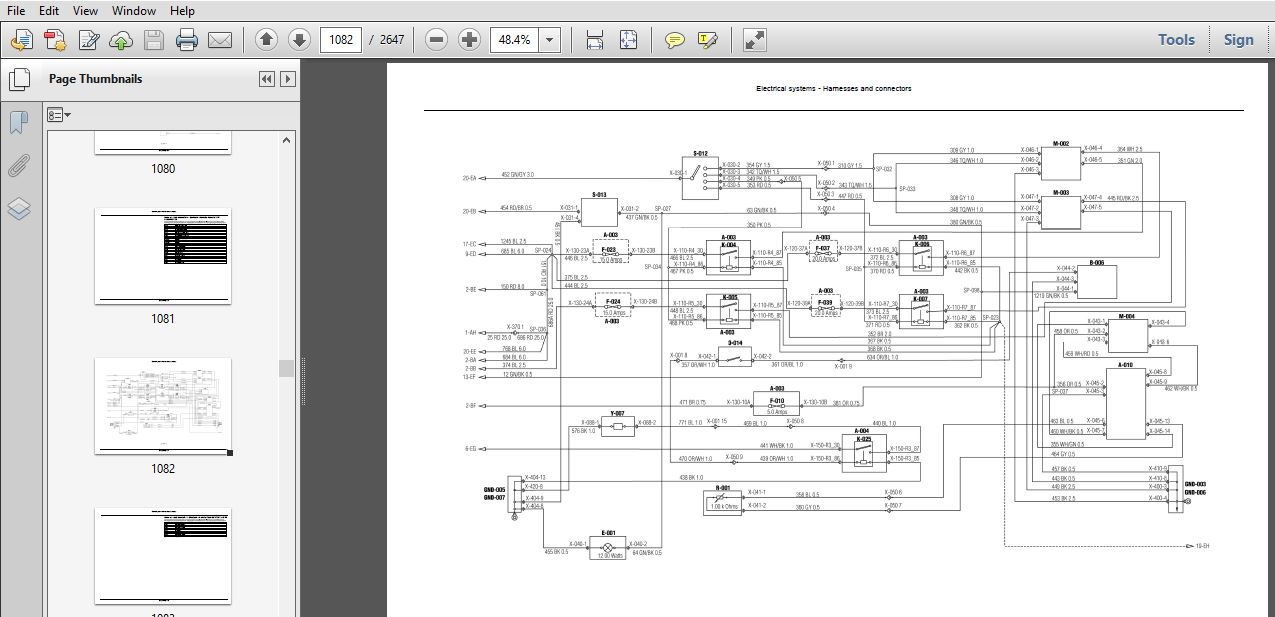The image size is (1275, 617).
Task: Open the Window menu
Action: pyautogui.click(x=134, y=11)
